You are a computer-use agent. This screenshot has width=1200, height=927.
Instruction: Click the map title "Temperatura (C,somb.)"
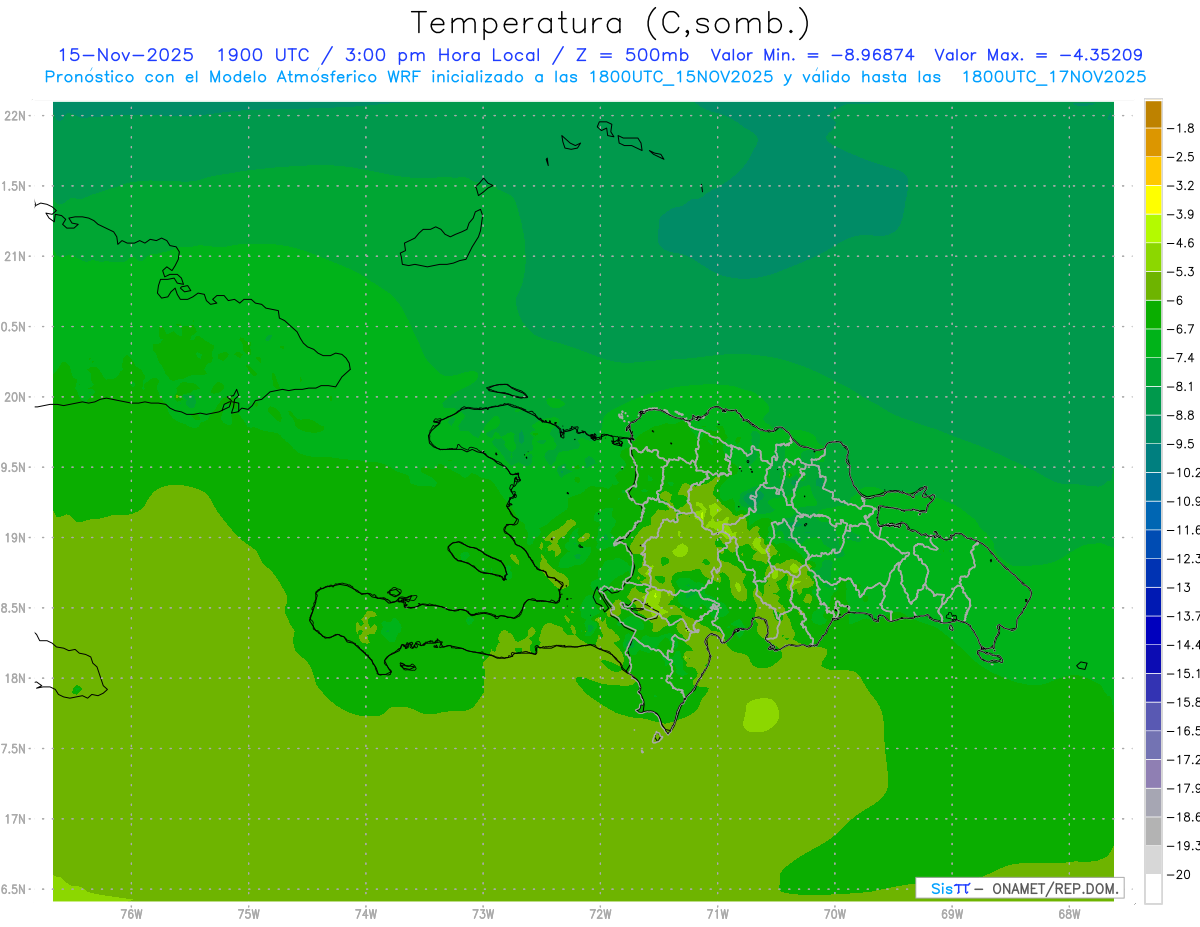tap(610, 24)
